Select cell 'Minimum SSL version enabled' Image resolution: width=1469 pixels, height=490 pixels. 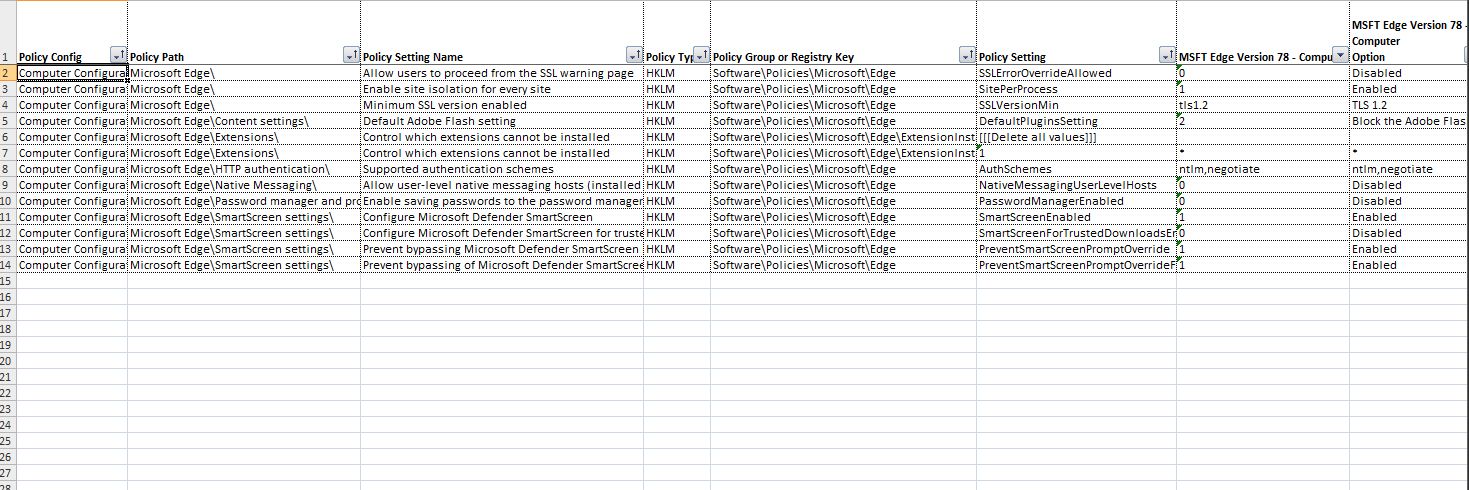click(x=502, y=105)
